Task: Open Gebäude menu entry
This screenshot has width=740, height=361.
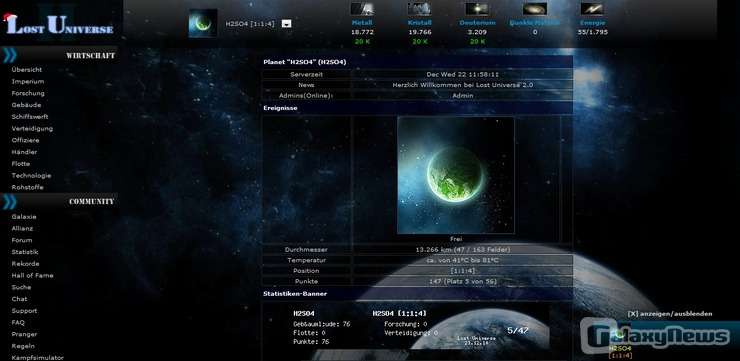Action: pos(26,105)
